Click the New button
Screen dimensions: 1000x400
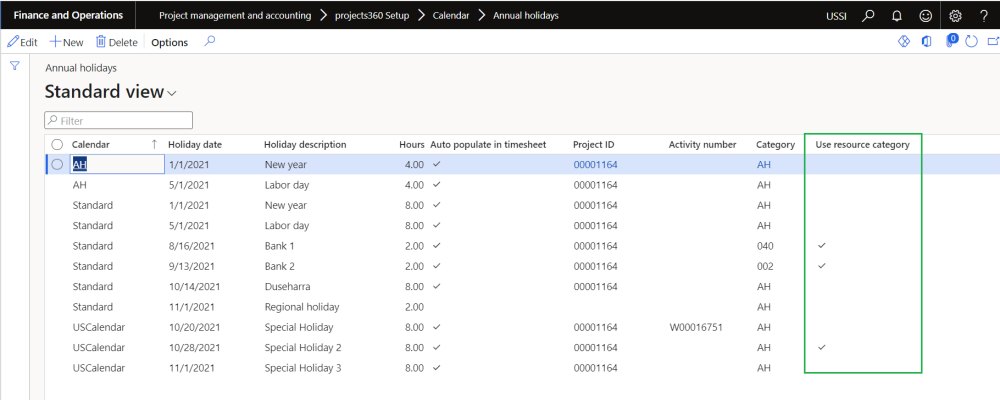pos(67,42)
